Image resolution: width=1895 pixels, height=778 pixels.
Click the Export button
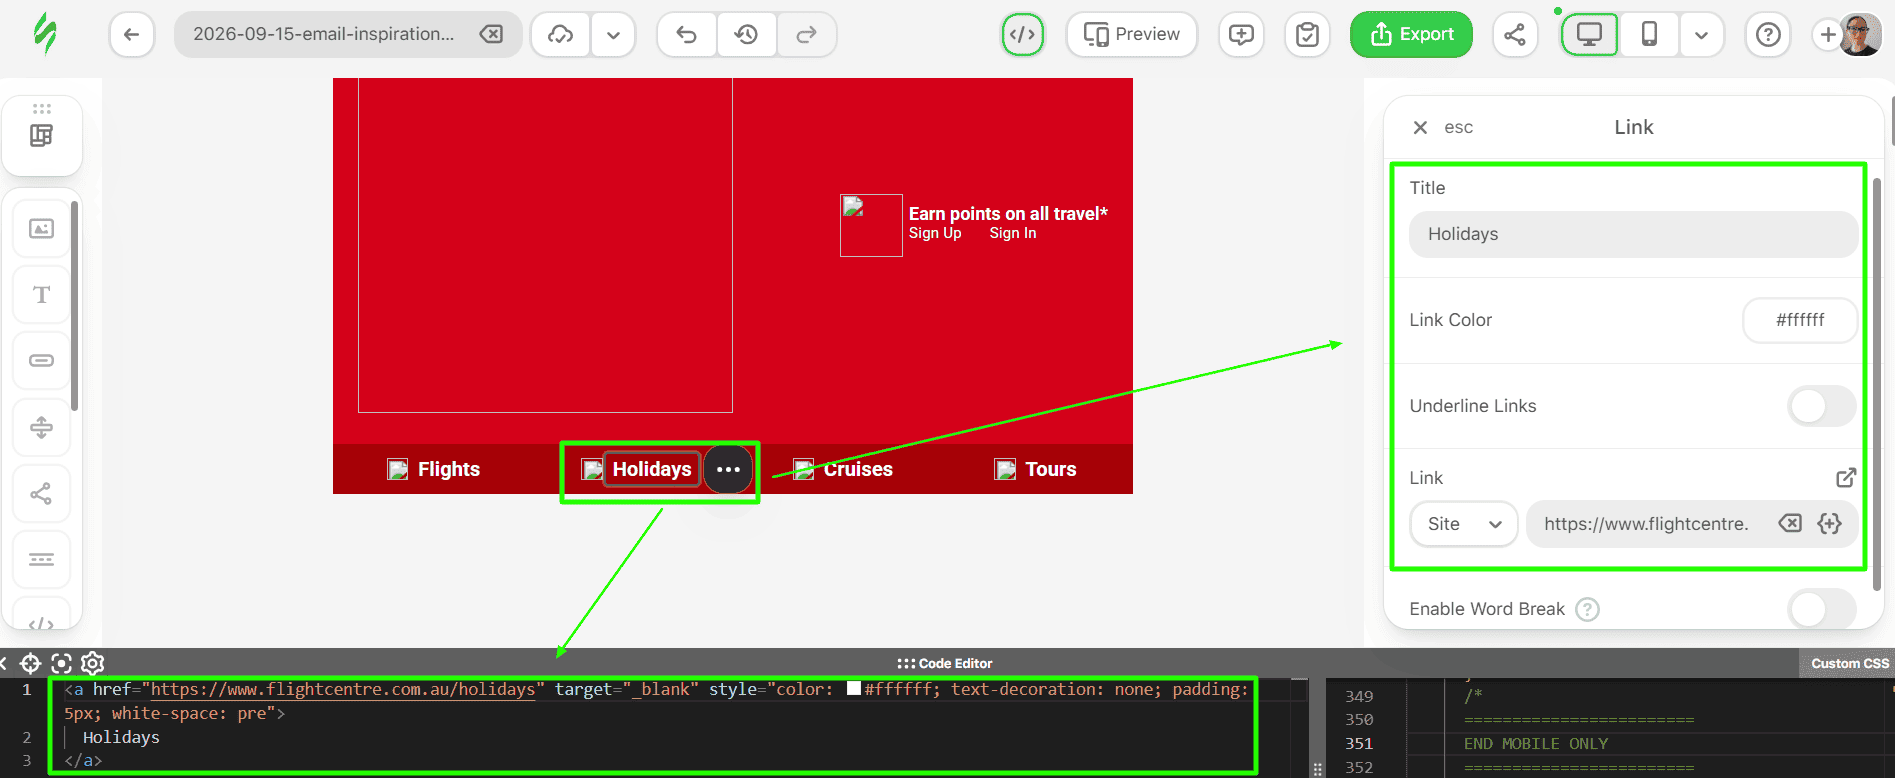pyautogui.click(x=1411, y=34)
